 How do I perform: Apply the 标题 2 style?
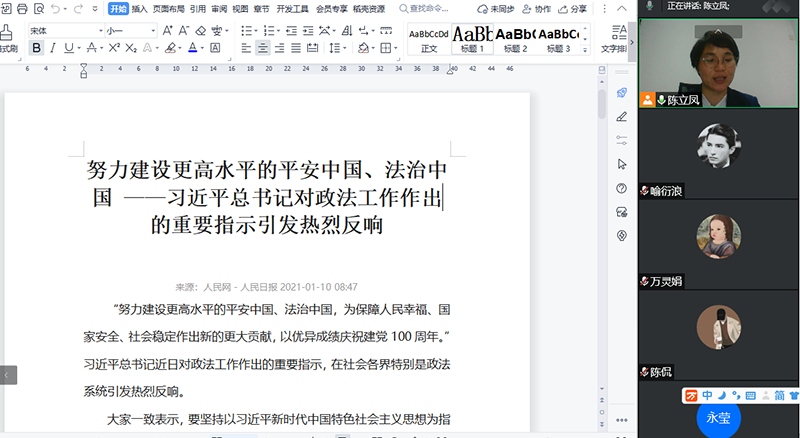click(x=515, y=39)
